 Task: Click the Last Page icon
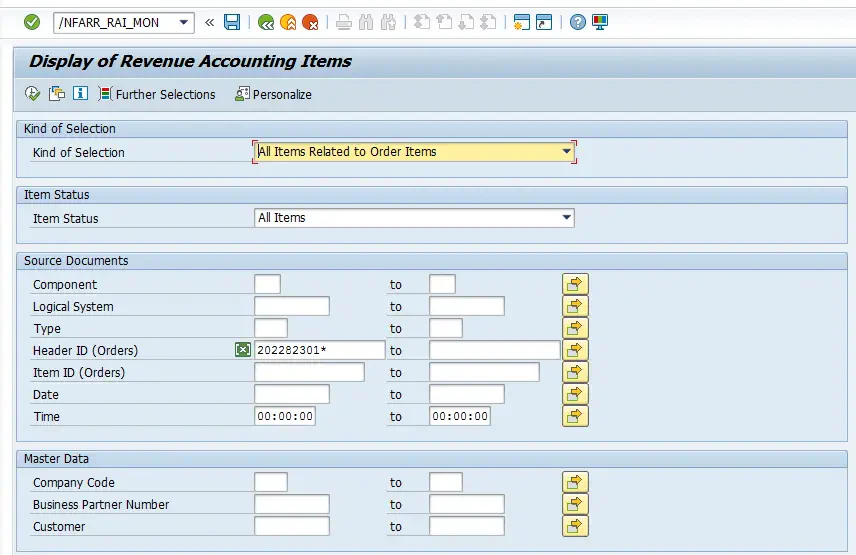point(488,22)
